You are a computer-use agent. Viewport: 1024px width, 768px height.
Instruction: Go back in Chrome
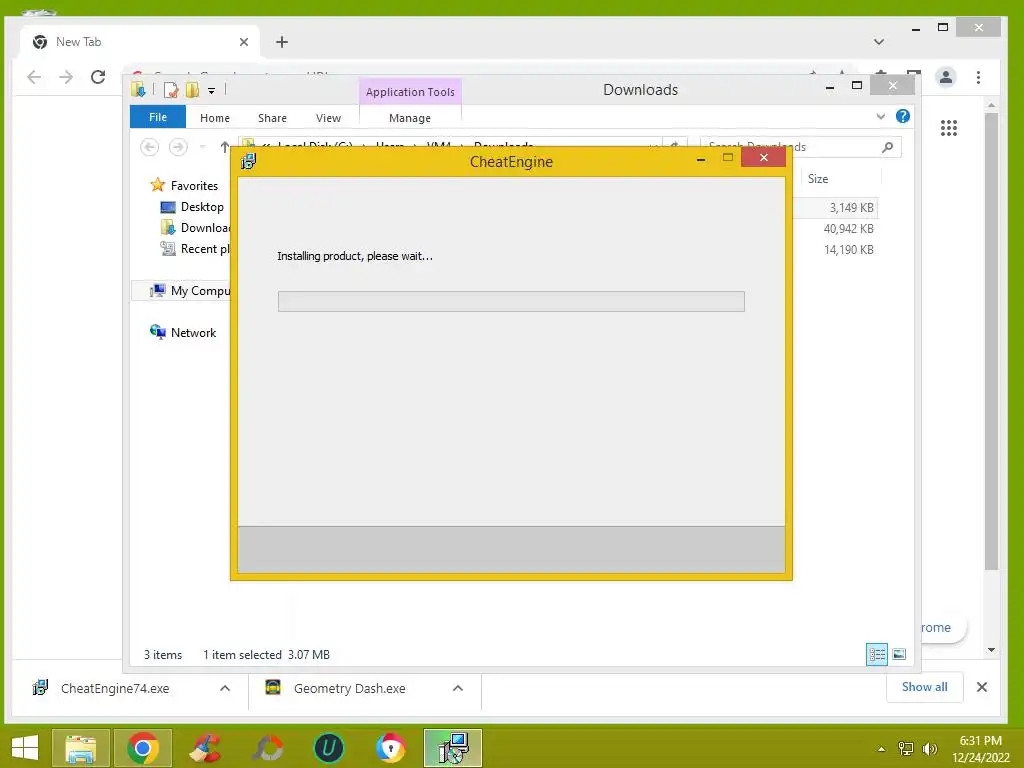[x=34, y=77]
